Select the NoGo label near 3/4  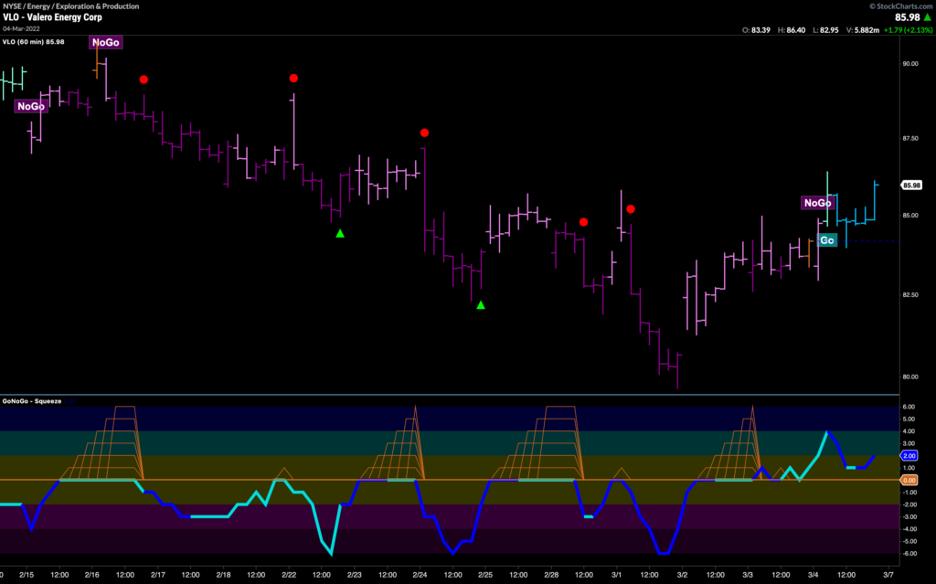pos(817,203)
